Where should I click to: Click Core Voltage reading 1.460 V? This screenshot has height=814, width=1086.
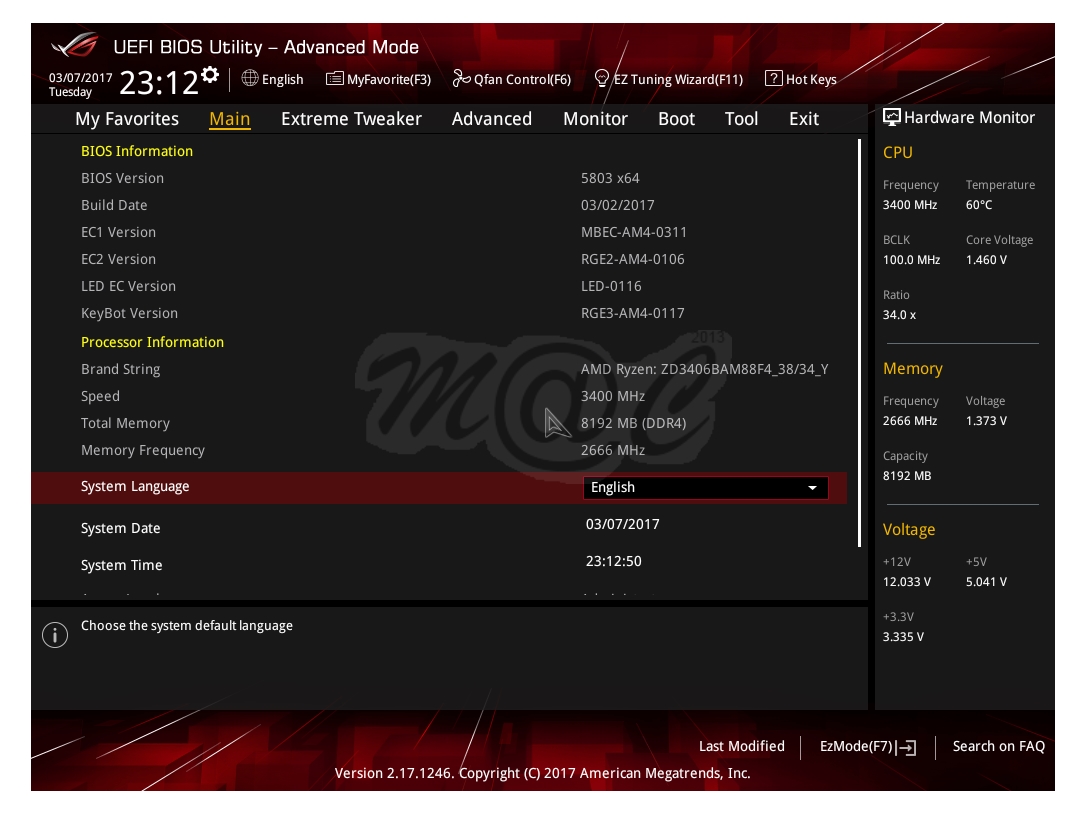tap(986, 260)
